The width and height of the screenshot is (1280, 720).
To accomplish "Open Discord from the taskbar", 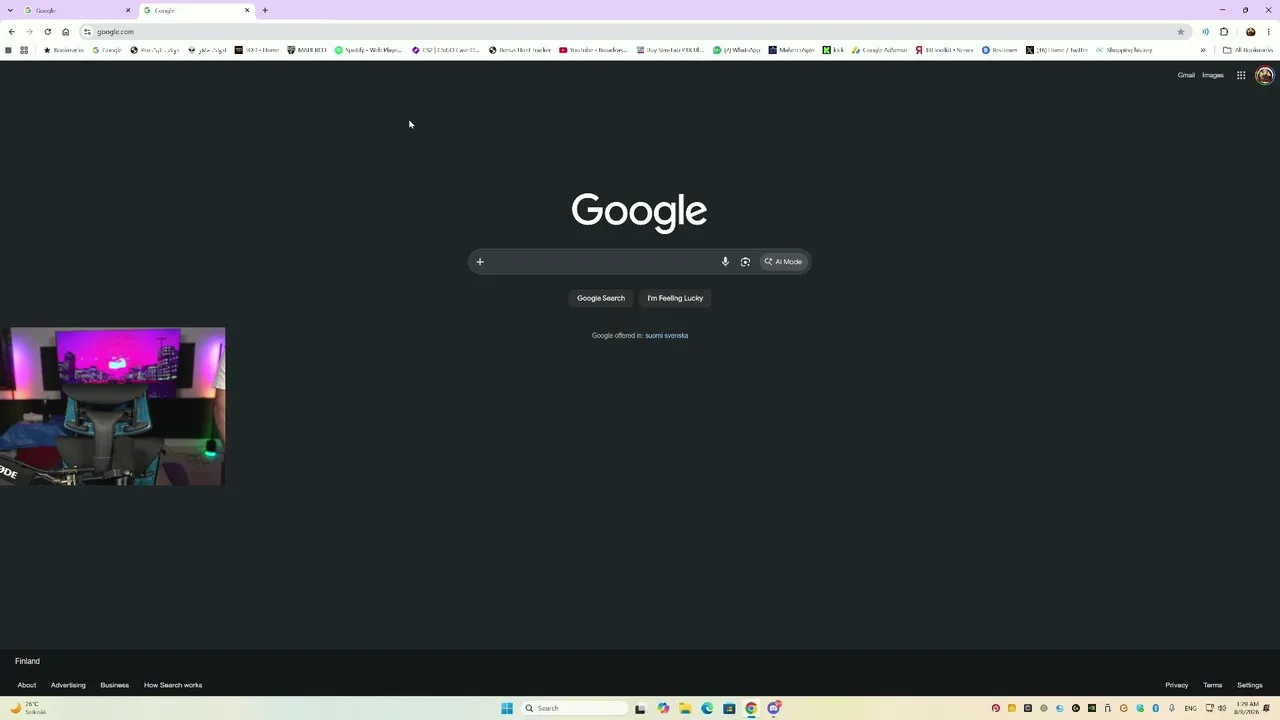I will coord(773,708).
